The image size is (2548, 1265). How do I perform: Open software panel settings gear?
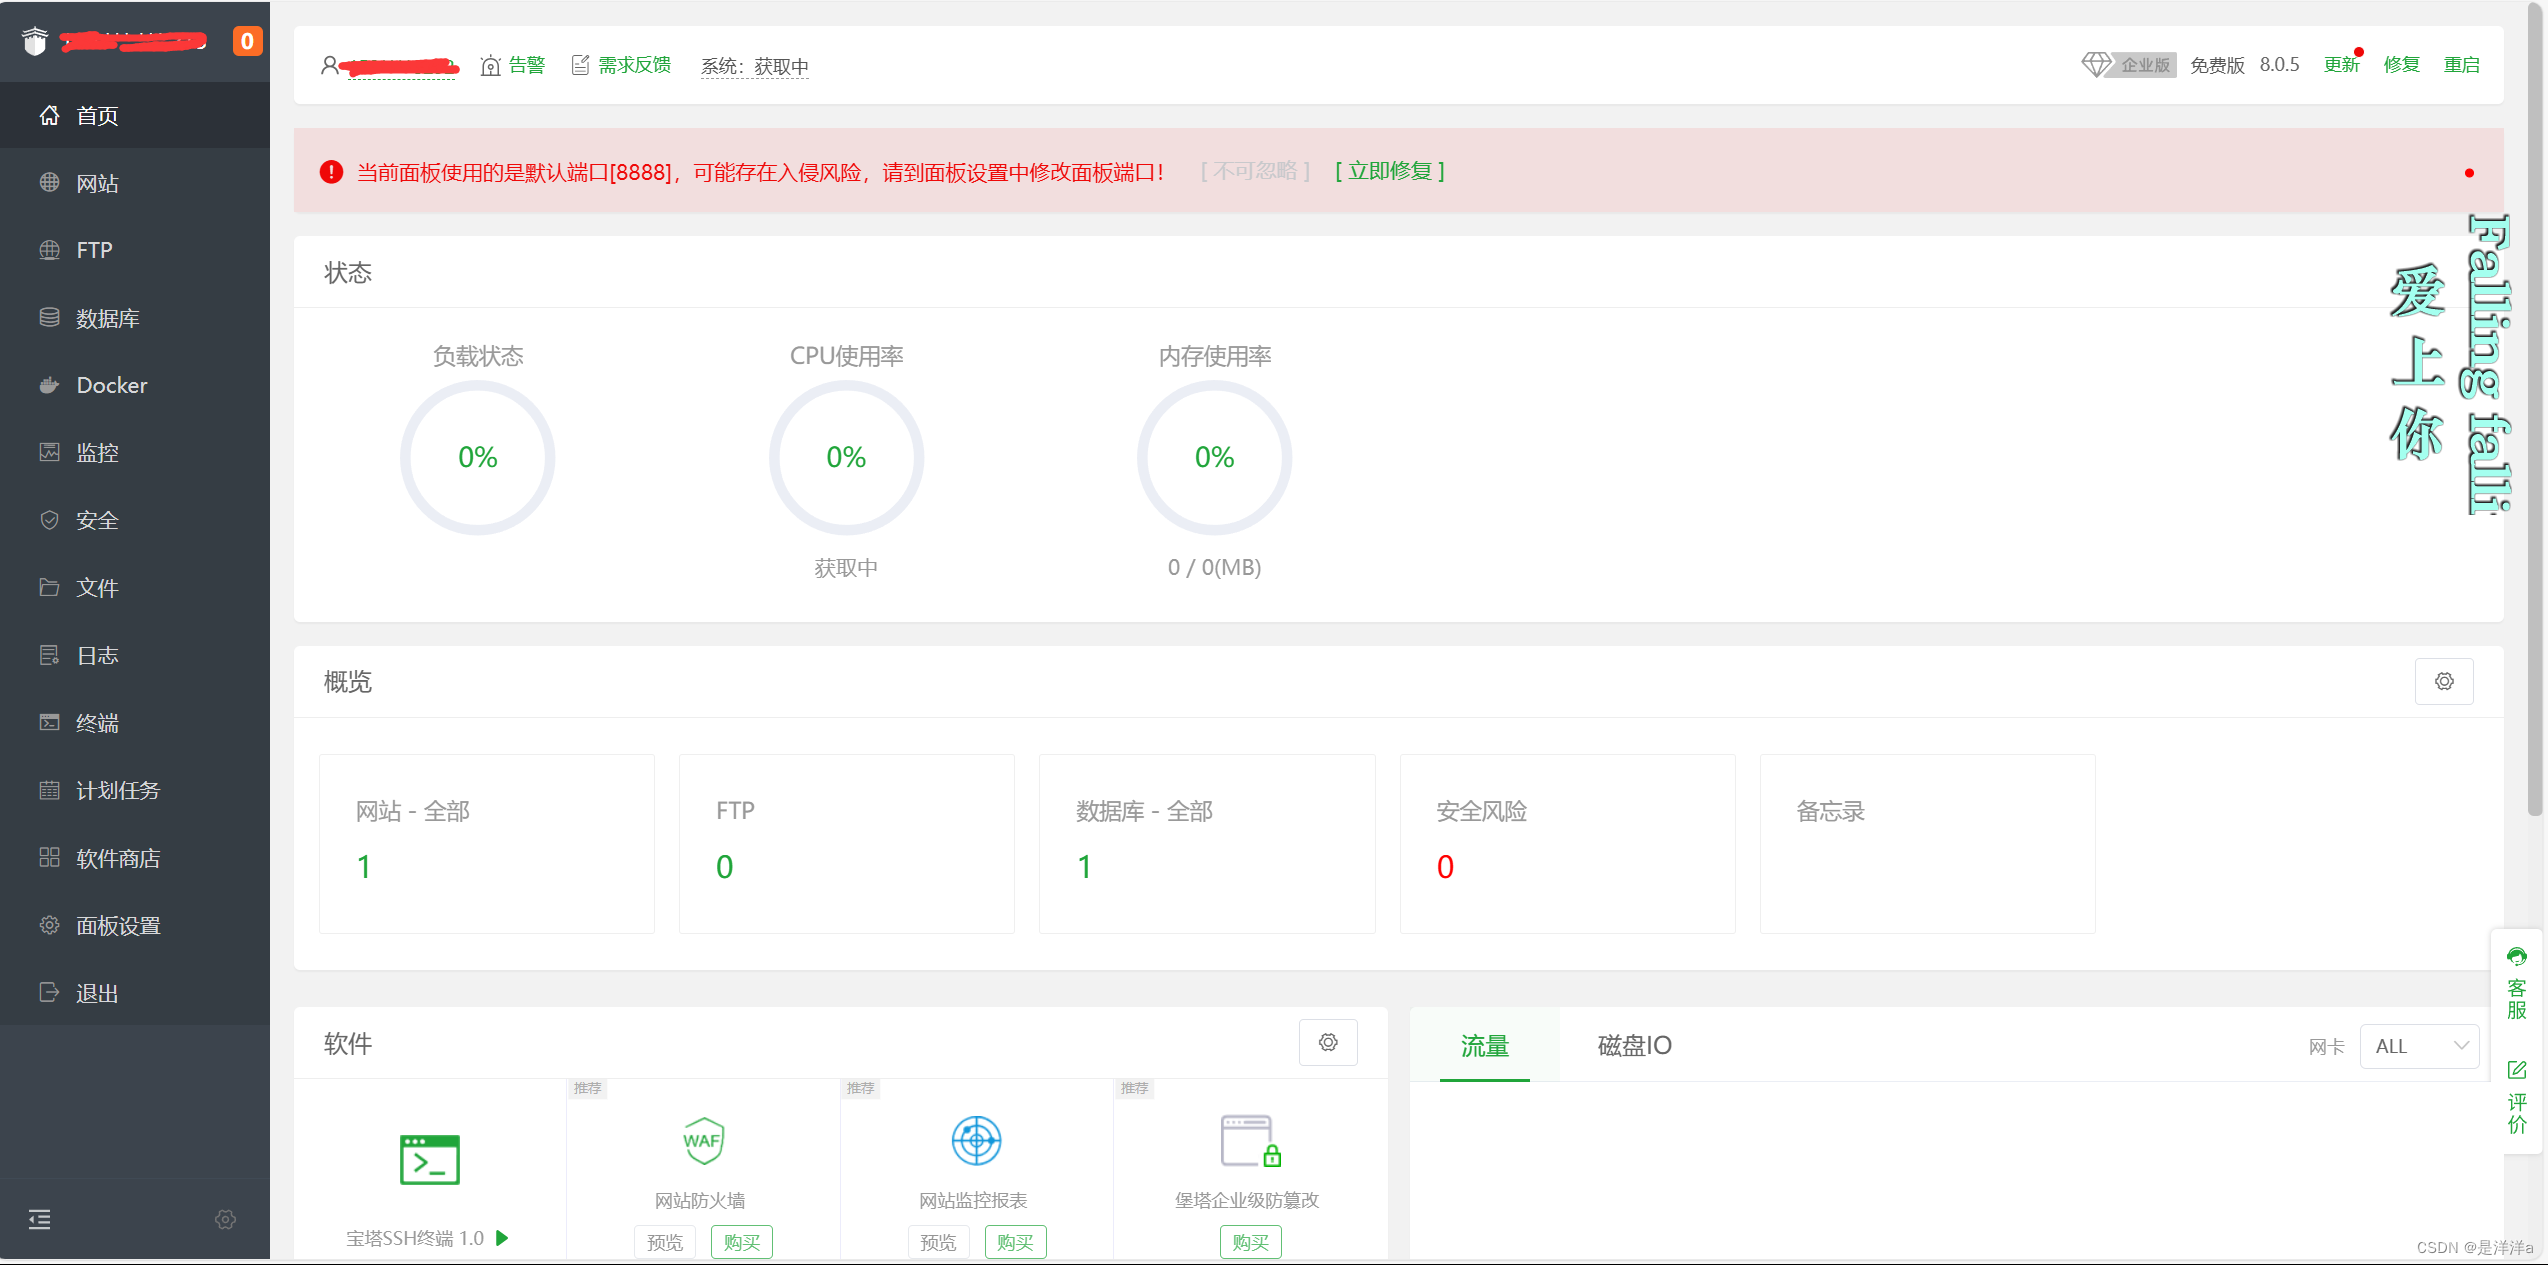click(1327, 1042)
